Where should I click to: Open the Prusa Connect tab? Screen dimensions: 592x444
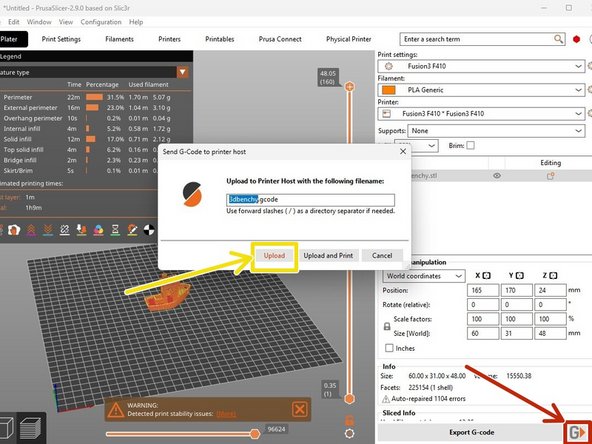tap(280, 39)
